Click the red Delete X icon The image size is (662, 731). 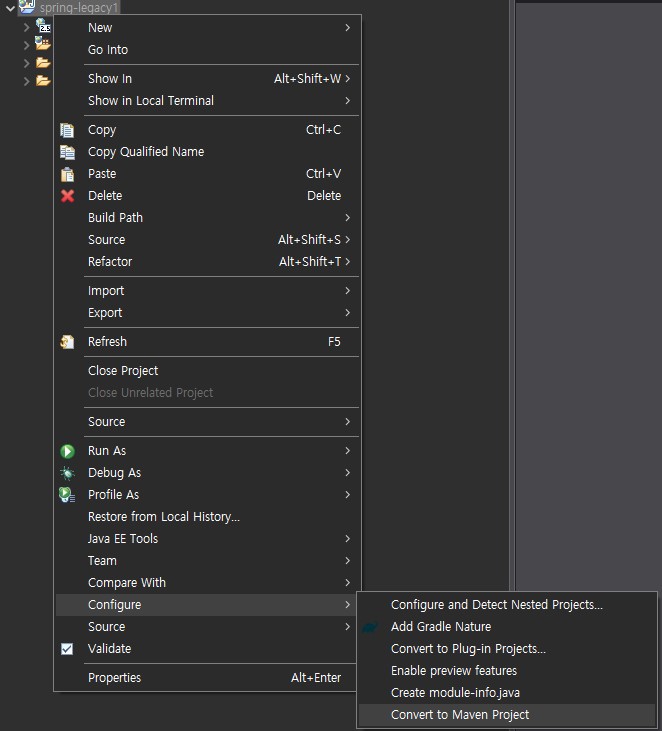coord(67,196)
